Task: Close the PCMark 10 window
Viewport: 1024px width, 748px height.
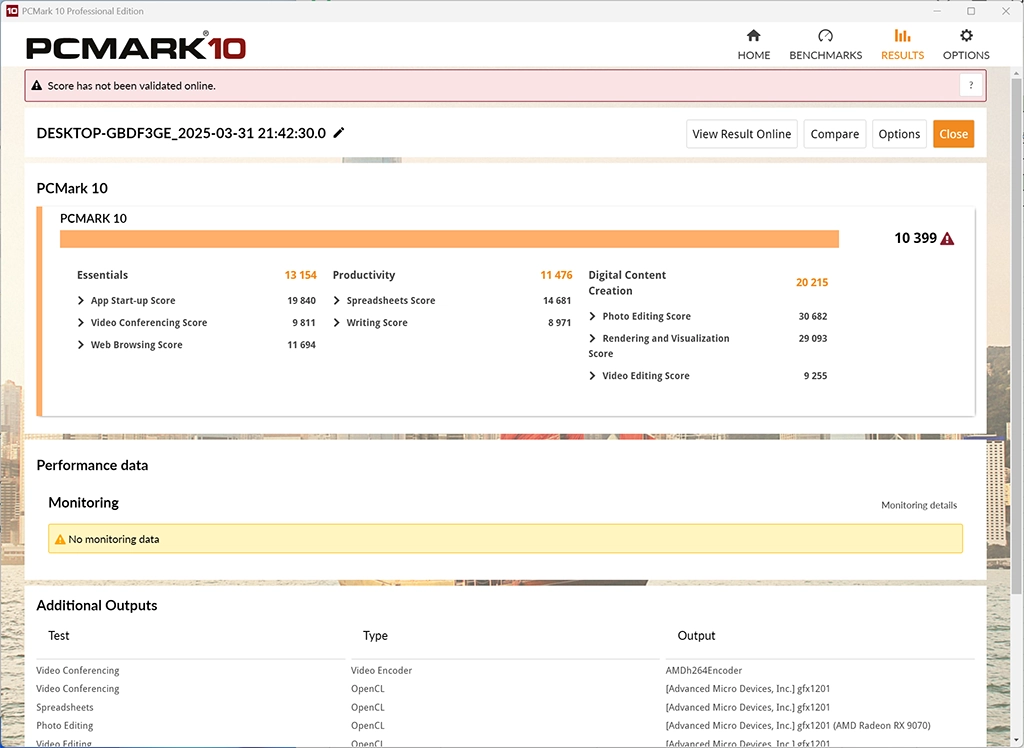Action: click(1006, 11)
